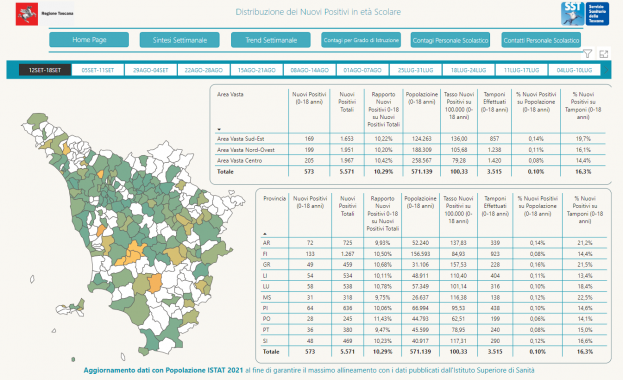Open Contagi per Grado di Istruzione
623x380 pixels.
coord(361,40)
